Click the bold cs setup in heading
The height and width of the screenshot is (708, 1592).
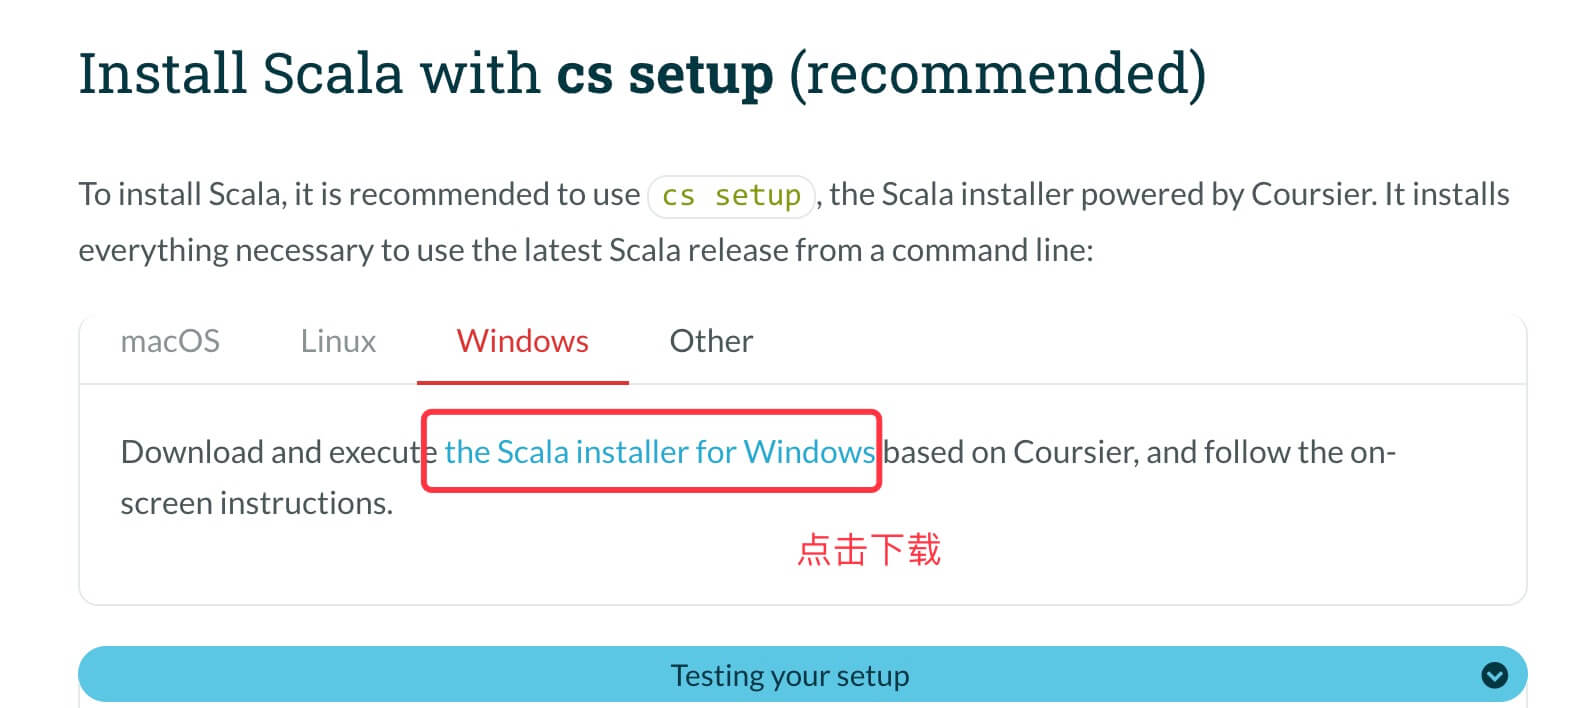pyautogui.click(x=665, y=74)
